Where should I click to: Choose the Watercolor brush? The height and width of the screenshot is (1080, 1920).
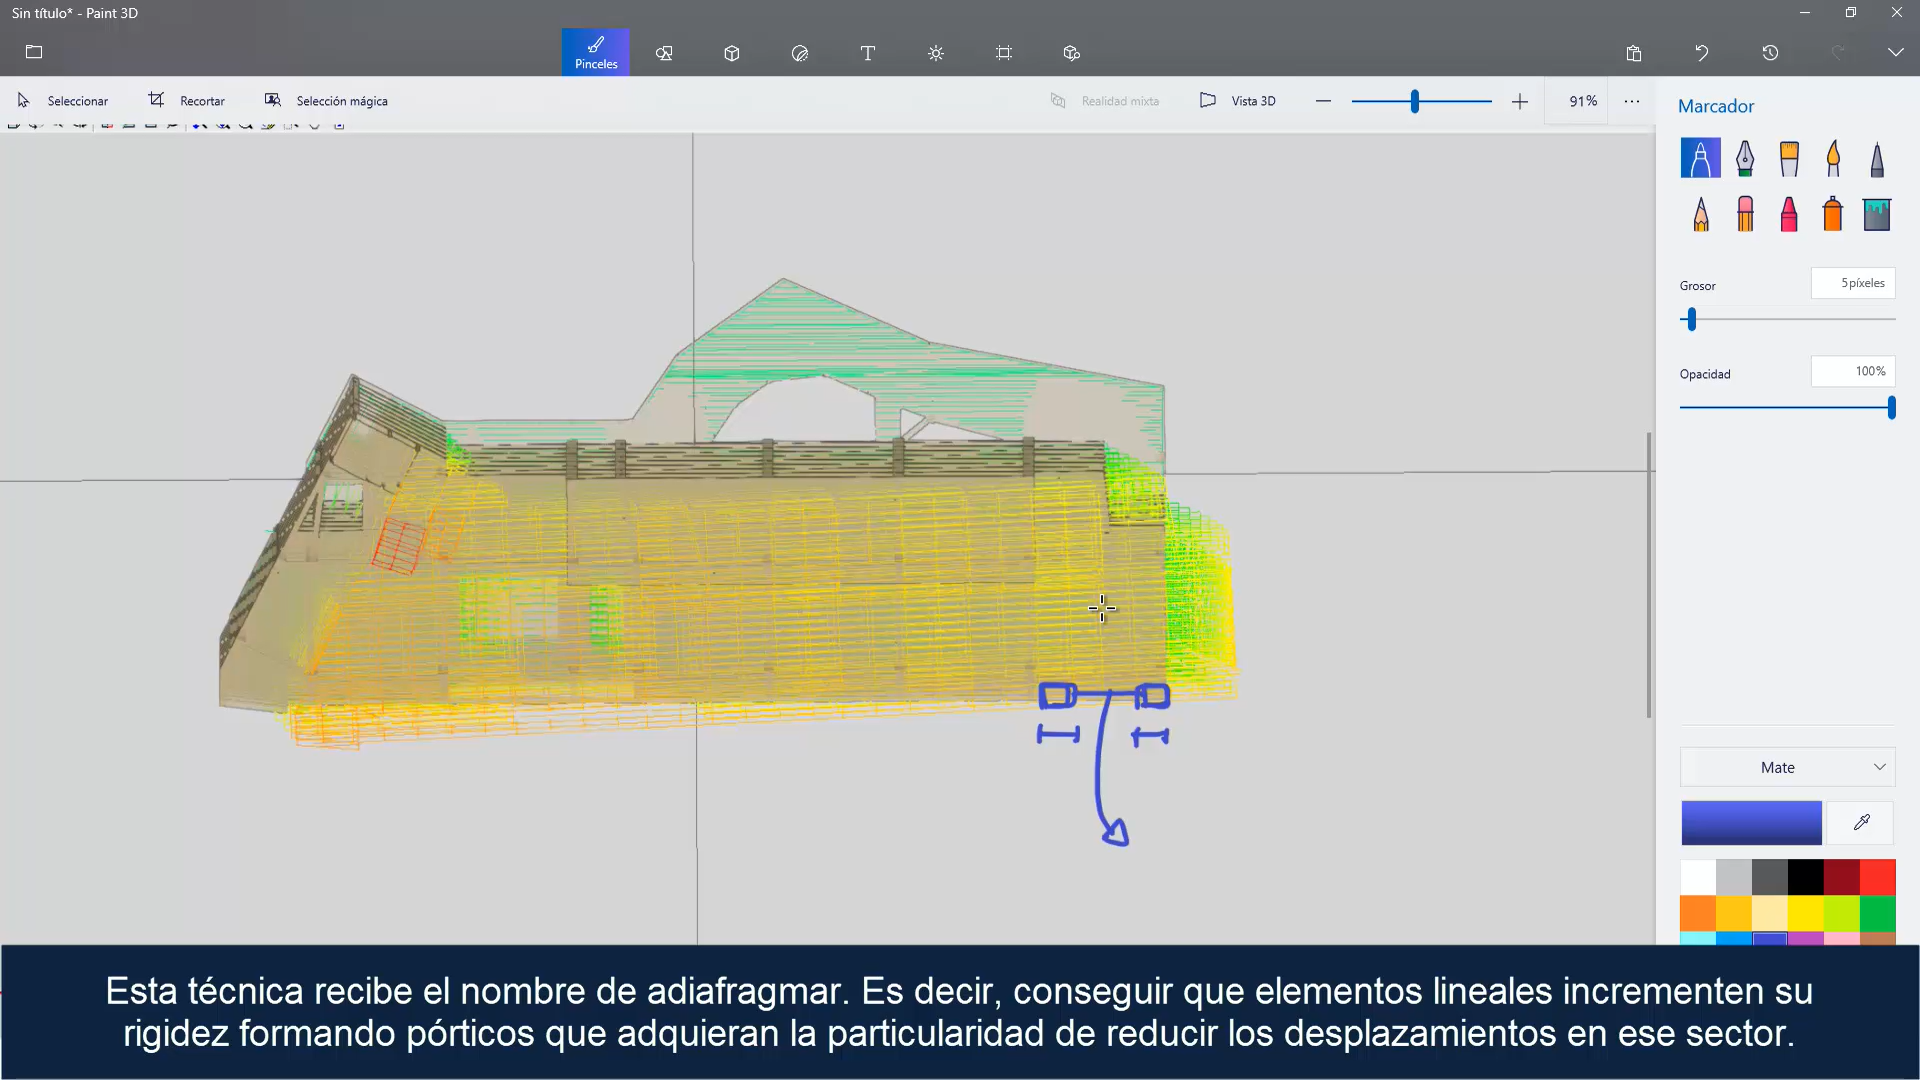tap(1833, 158)
